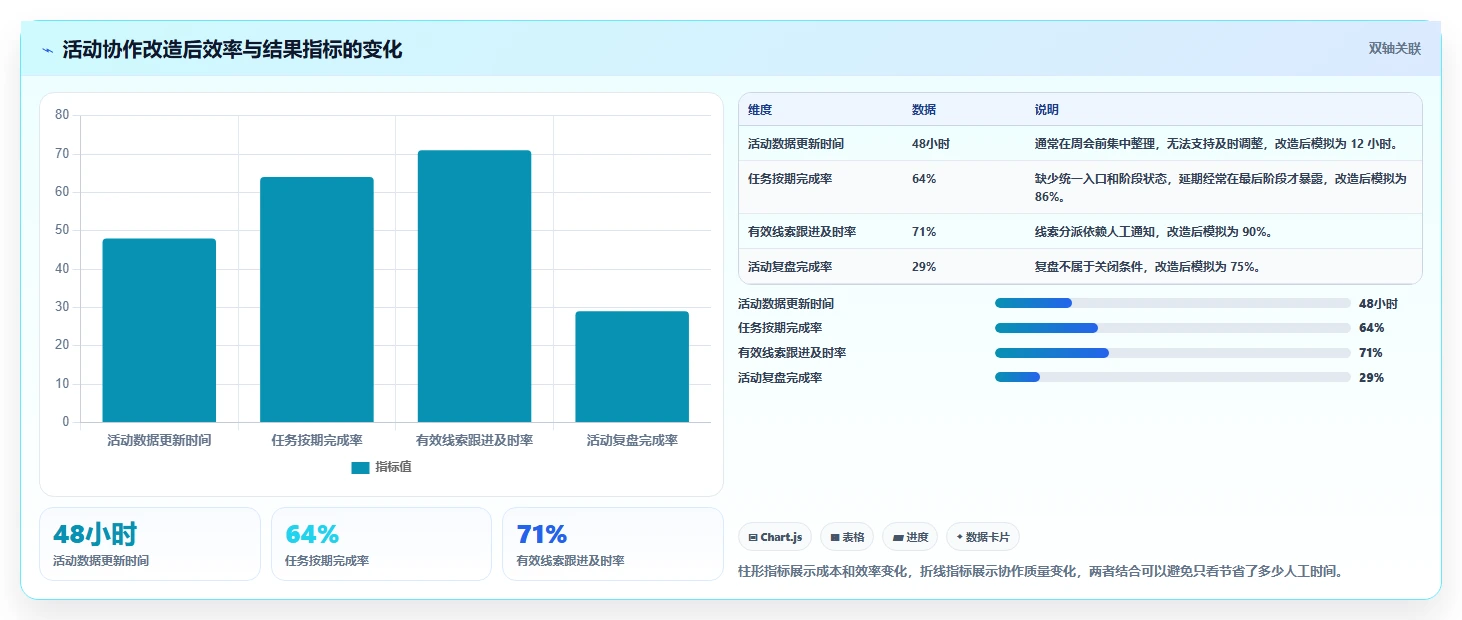
Task: Select the Chart.js tag chip
Action: [775, 537]
